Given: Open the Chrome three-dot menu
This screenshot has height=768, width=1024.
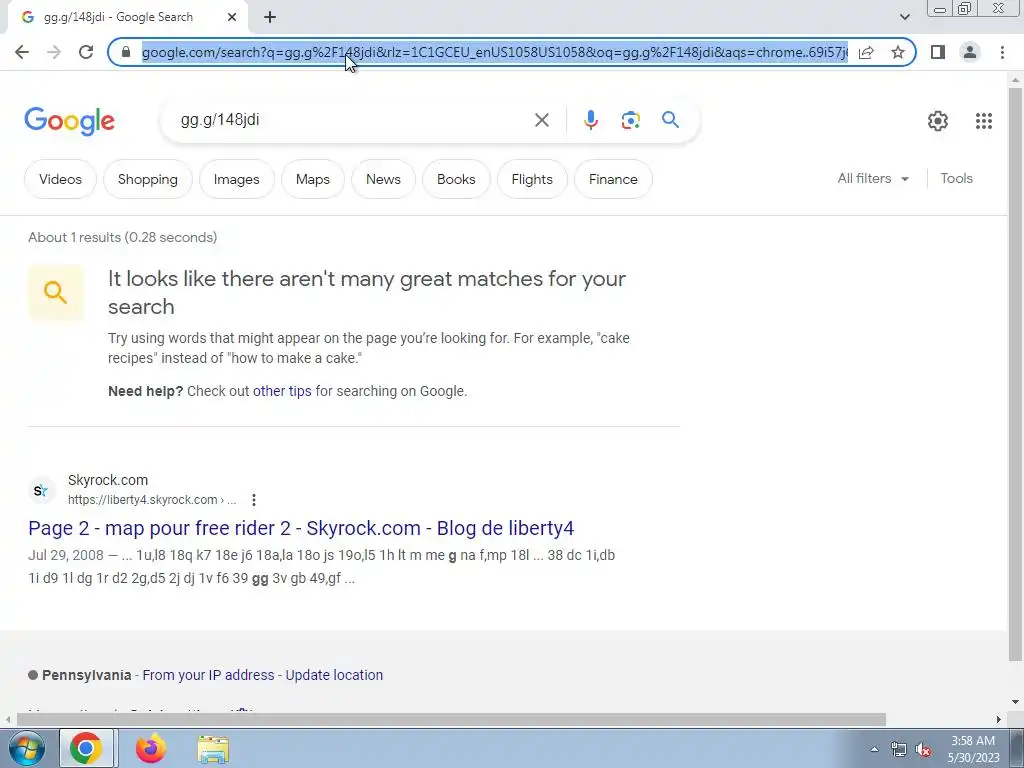Looking at the screenshot, I should pos(1002,52).
